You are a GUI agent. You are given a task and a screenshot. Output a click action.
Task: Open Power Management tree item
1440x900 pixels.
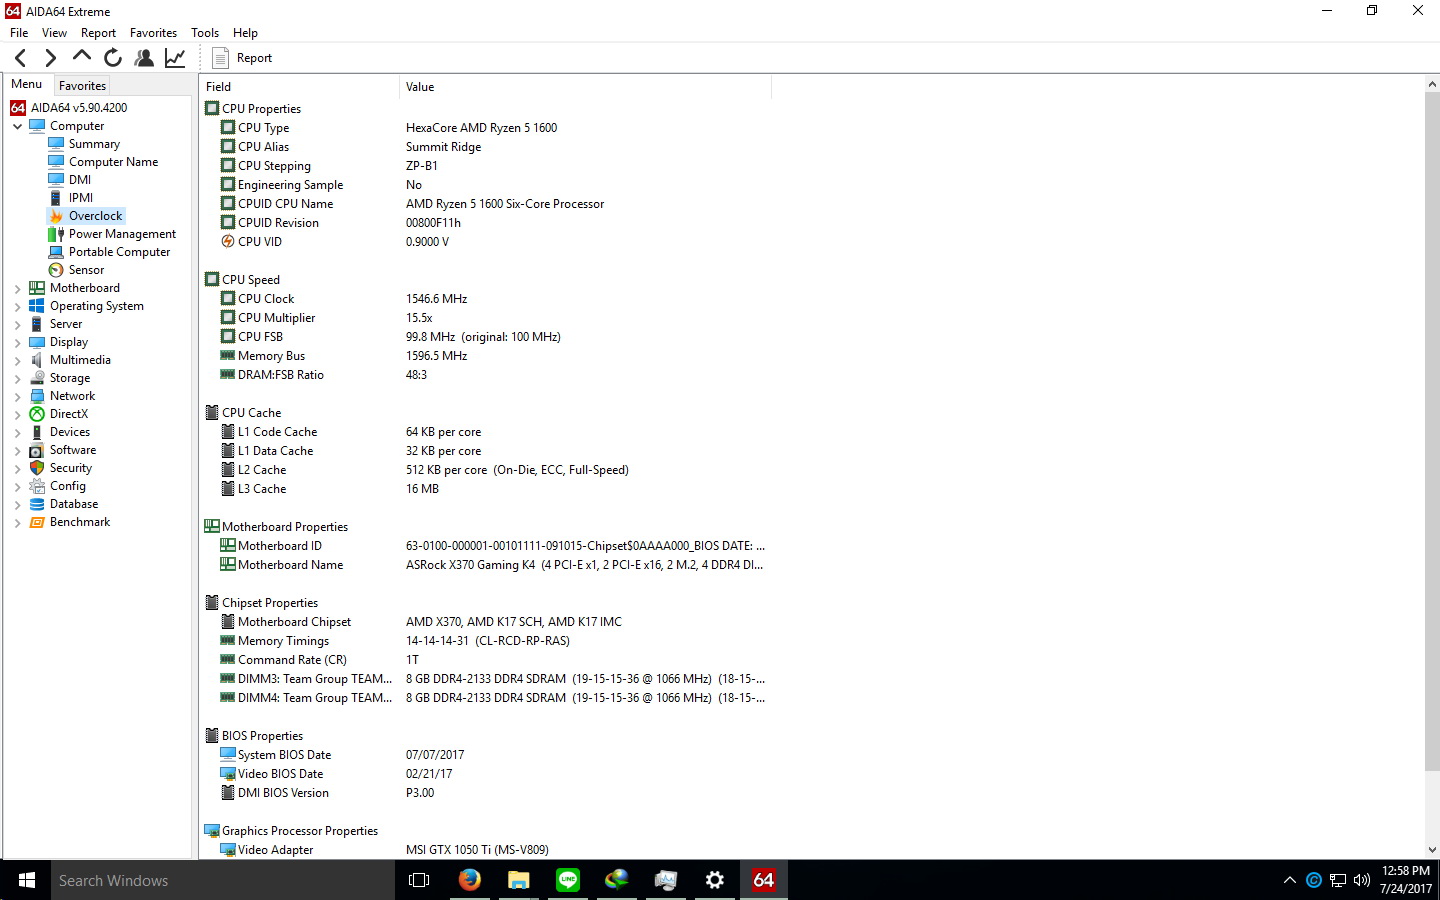(x=122, y=234)
